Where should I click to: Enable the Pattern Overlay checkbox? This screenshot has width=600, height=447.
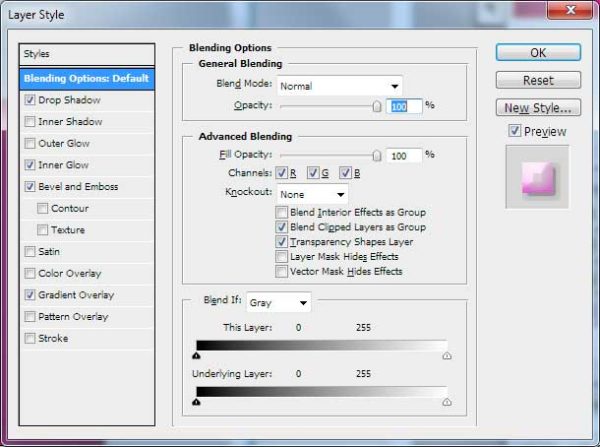coord(29,317)
